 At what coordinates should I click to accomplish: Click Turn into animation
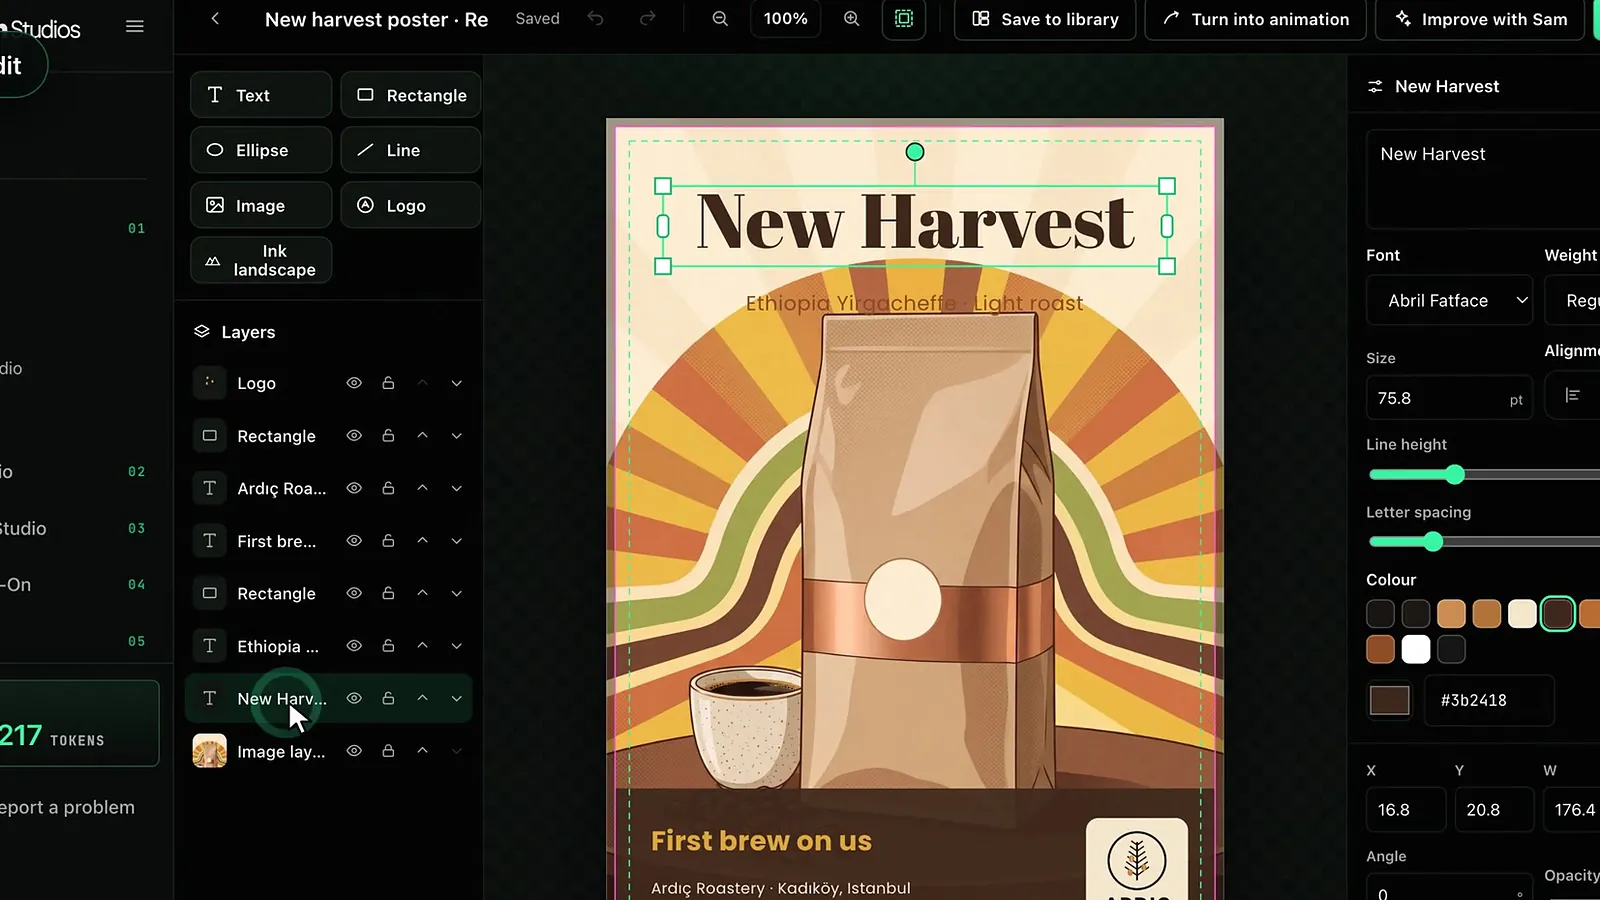[x=1256, y=19]
